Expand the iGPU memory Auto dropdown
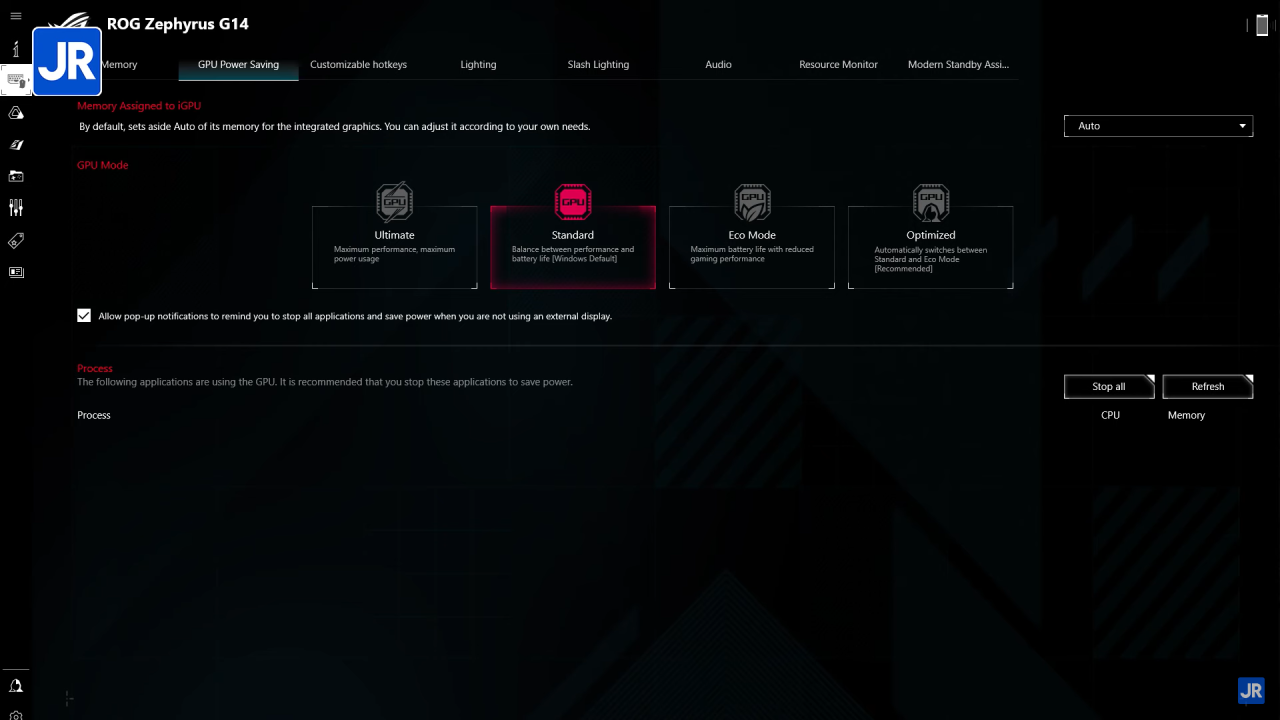This screenshot has height=720, width=1280. [1158, 126]
